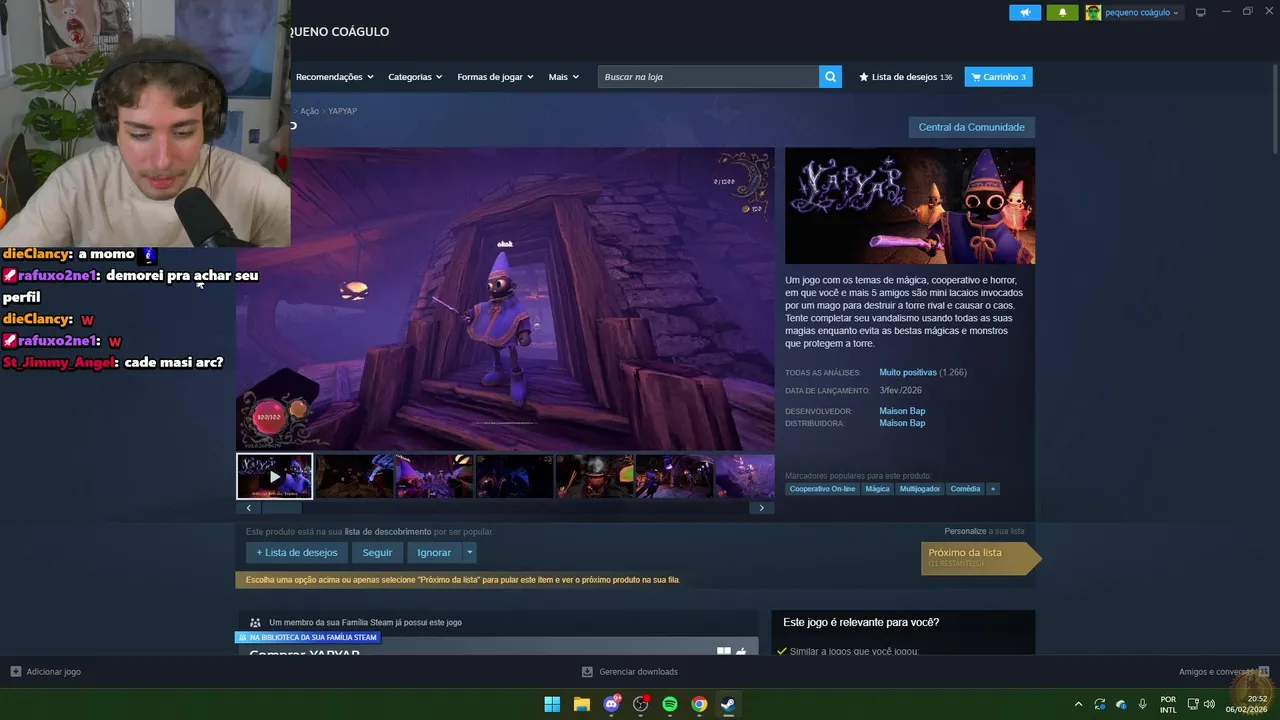Viewport: 1280px width, 720px height.
Task: Go to Próximo da lista
Action: (x=980, y=557)
